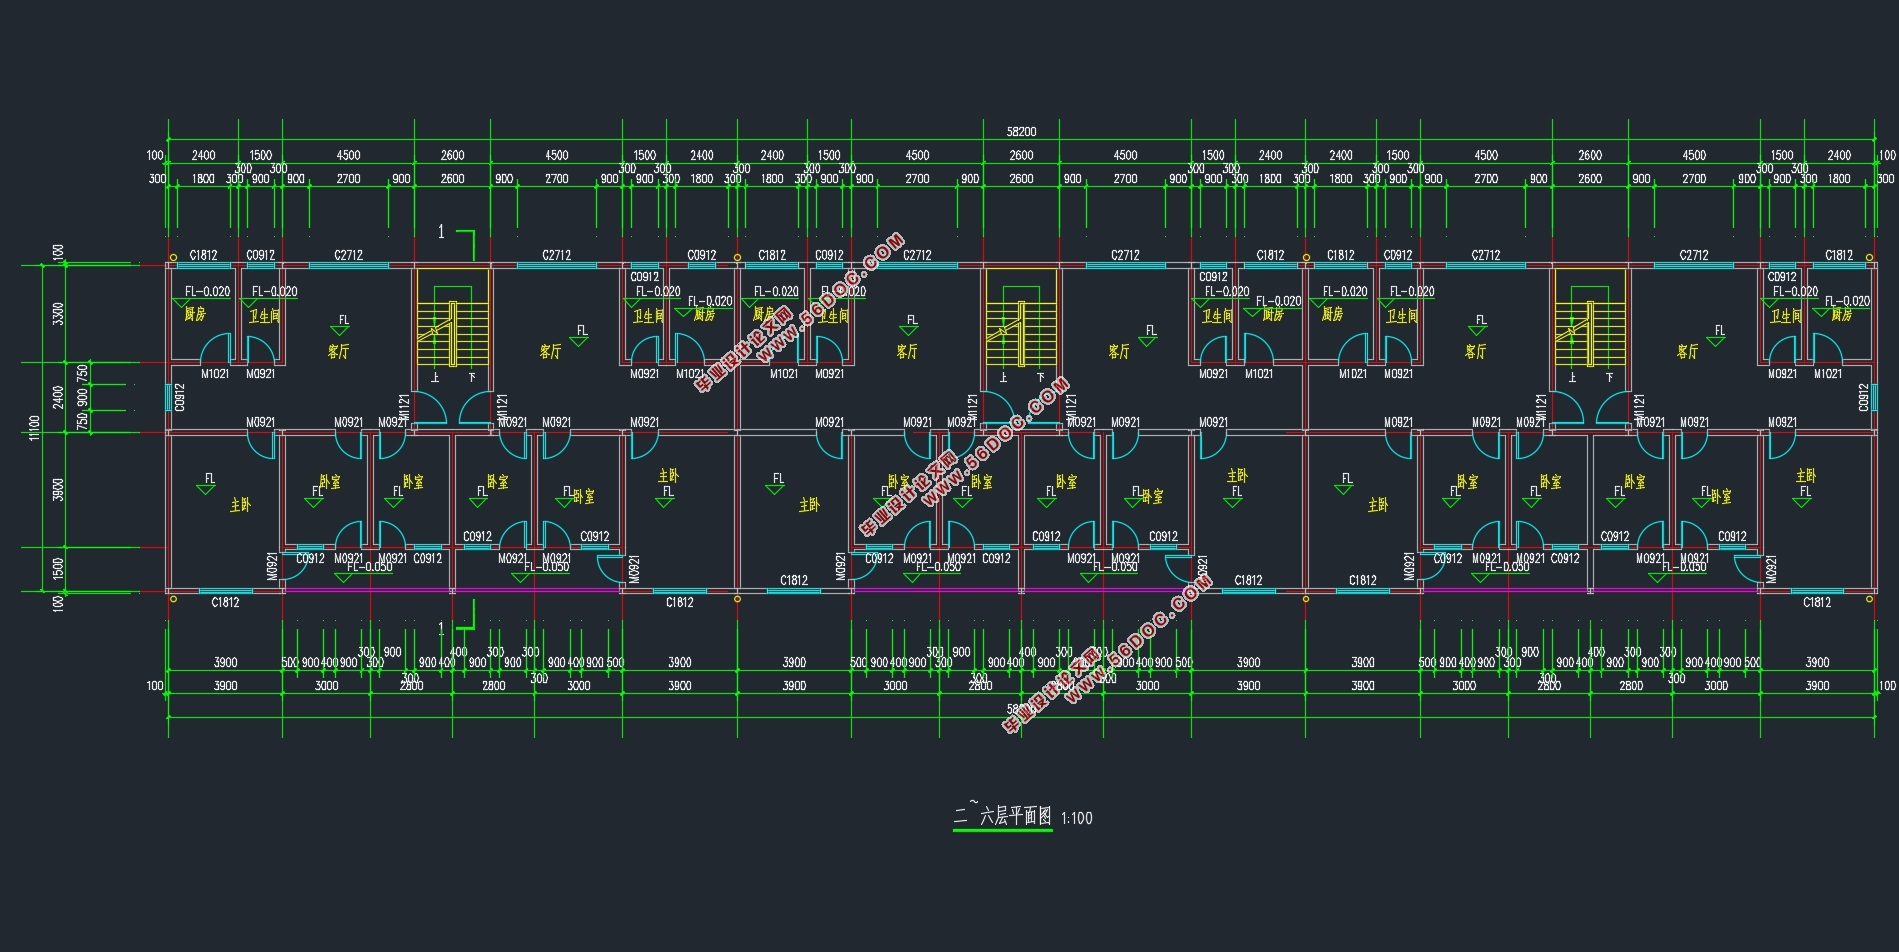Viewport: 1899px width, 952px height.
Task: Select the 下 label under the rightmost staircase
Action: tap(1609, 378)
